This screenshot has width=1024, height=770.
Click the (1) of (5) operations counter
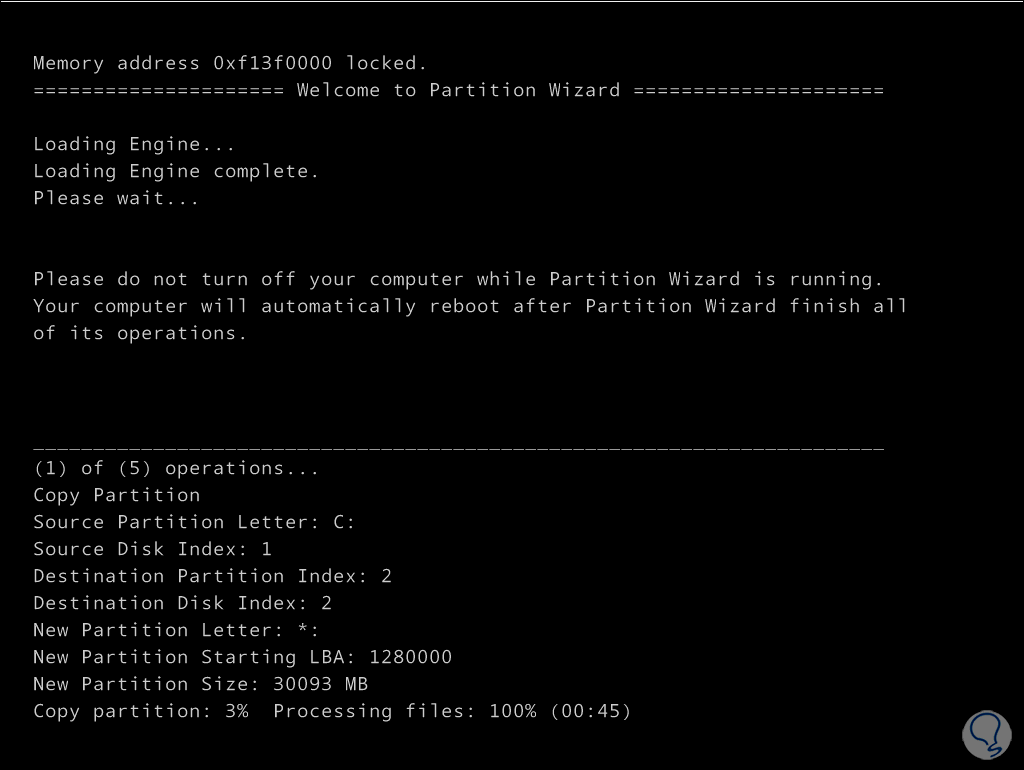click(176, 468)
